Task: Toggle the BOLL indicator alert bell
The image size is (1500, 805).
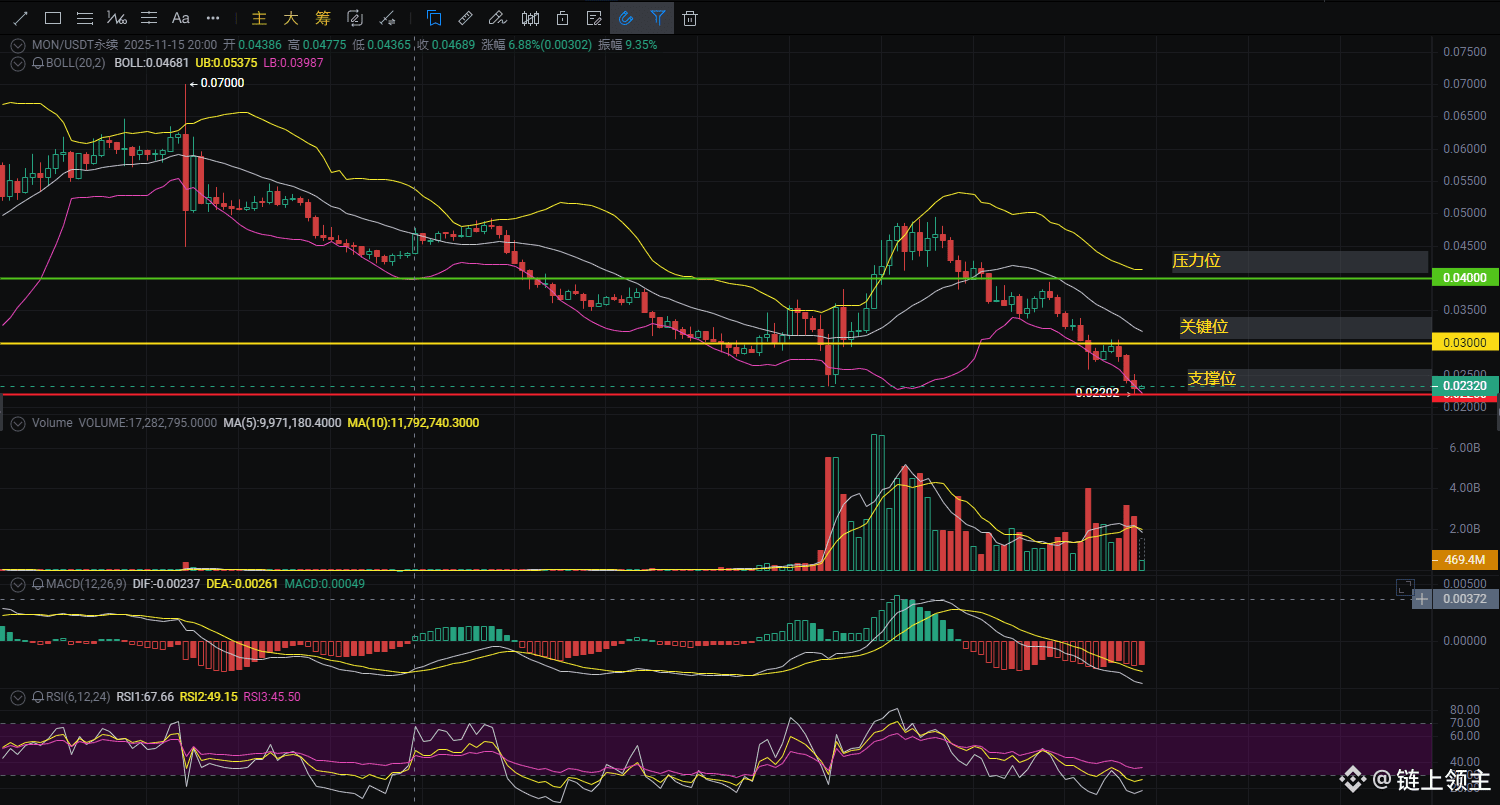Action: pos(38,63)
